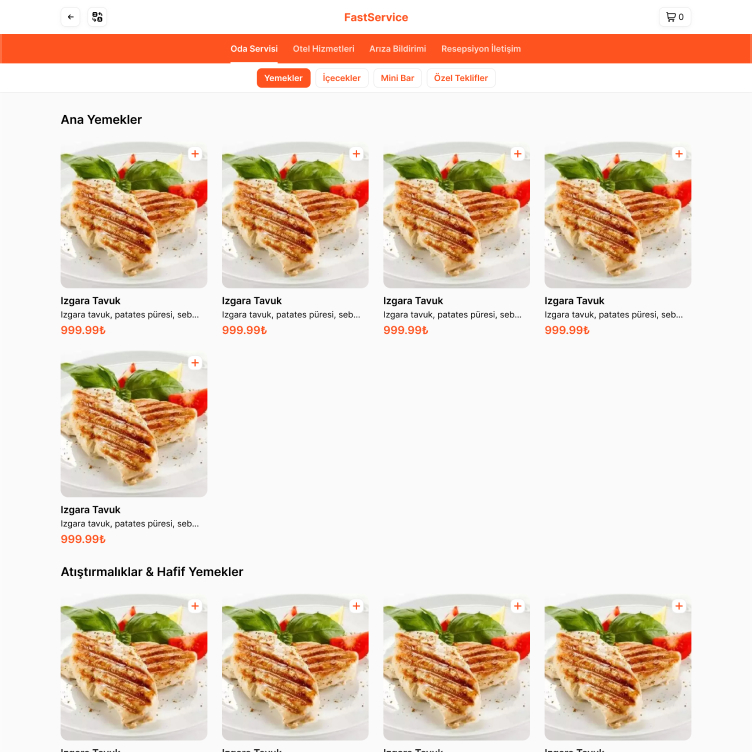Add first Ana Yemekler Izgara Tavuk with plus

tap(195, 154)
